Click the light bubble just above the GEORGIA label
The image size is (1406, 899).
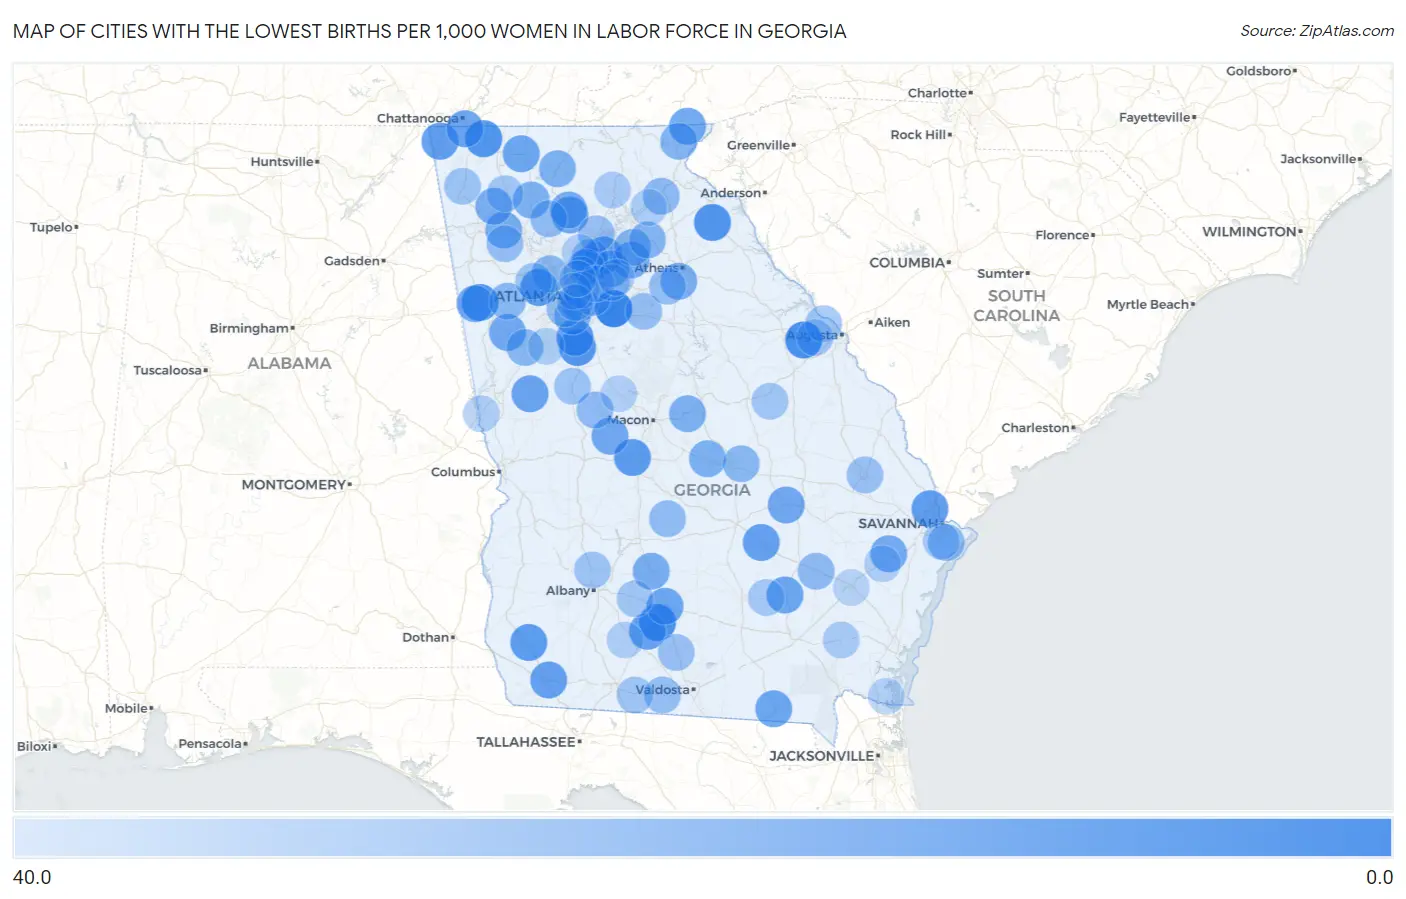tap(707, 458)
